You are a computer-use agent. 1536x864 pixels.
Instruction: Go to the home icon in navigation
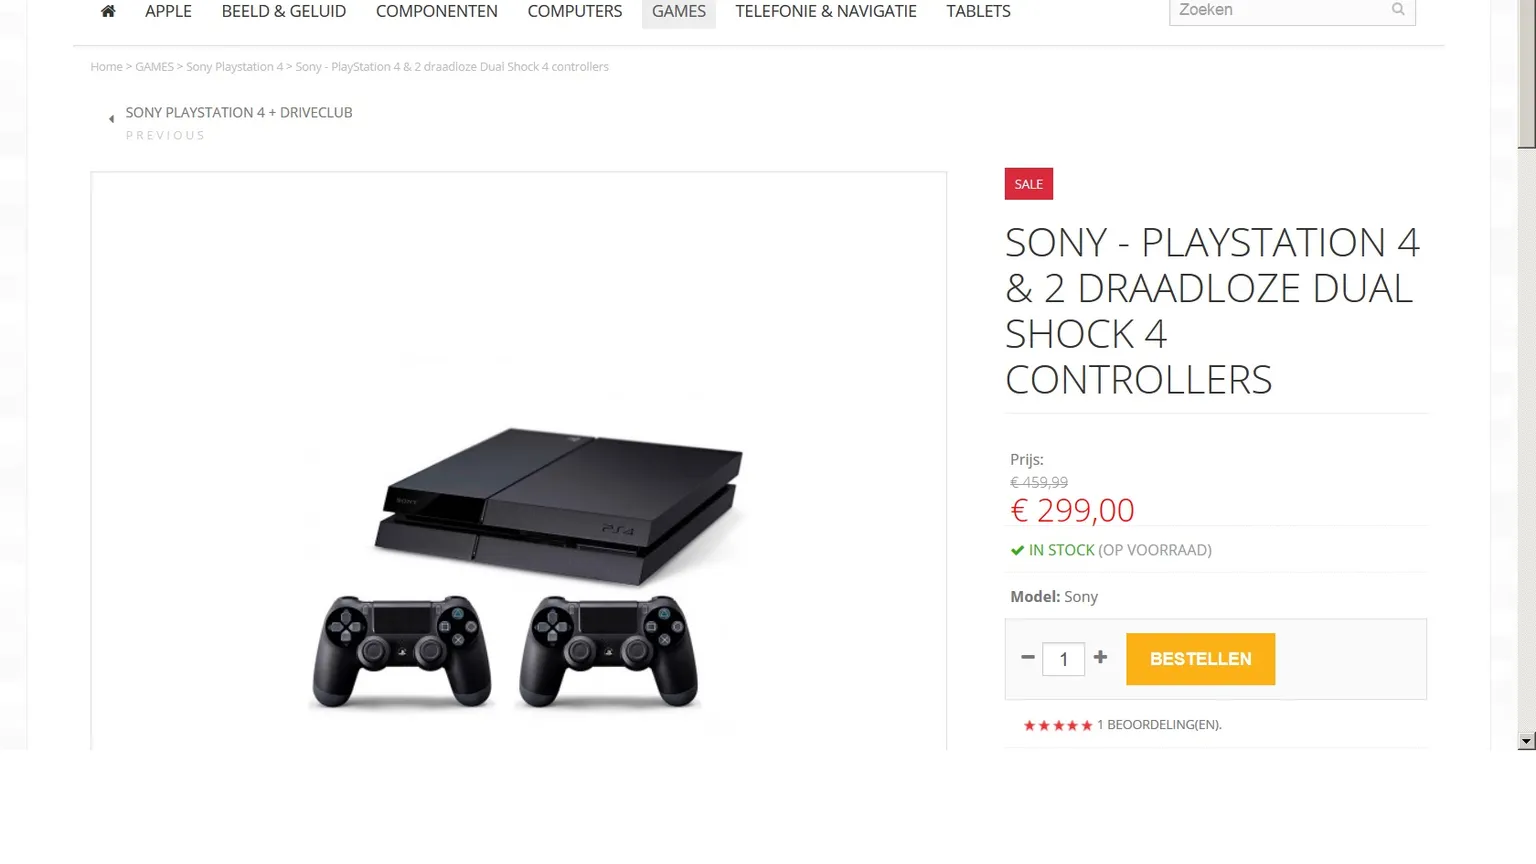point(108,11)
